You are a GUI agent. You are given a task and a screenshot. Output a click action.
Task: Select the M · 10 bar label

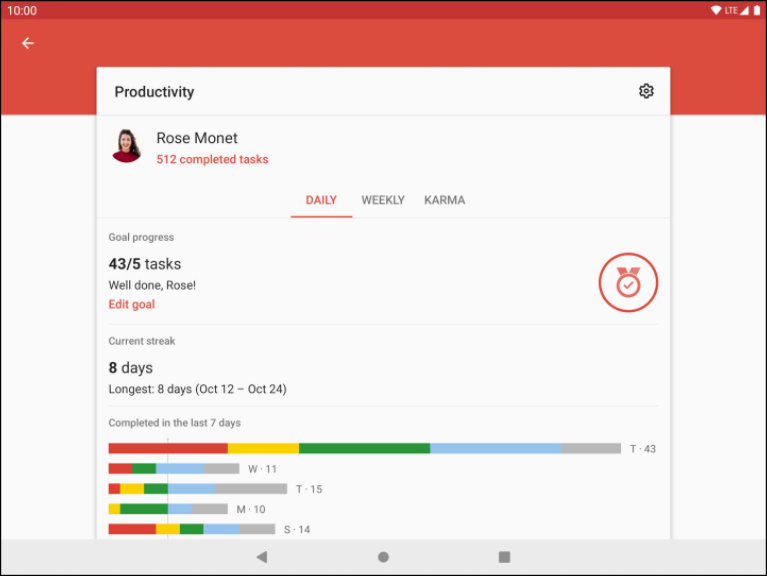[251, 510]
